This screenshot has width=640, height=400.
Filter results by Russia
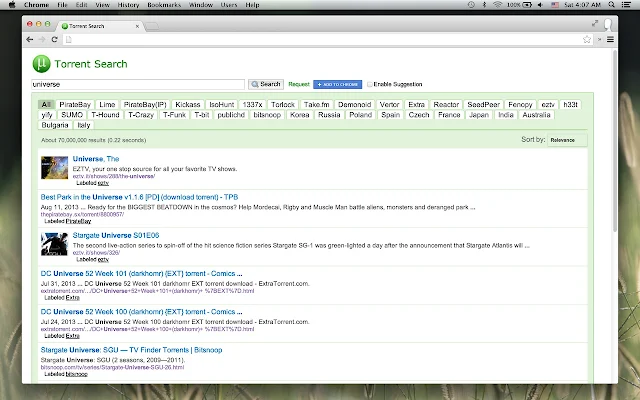pos(329,115)
